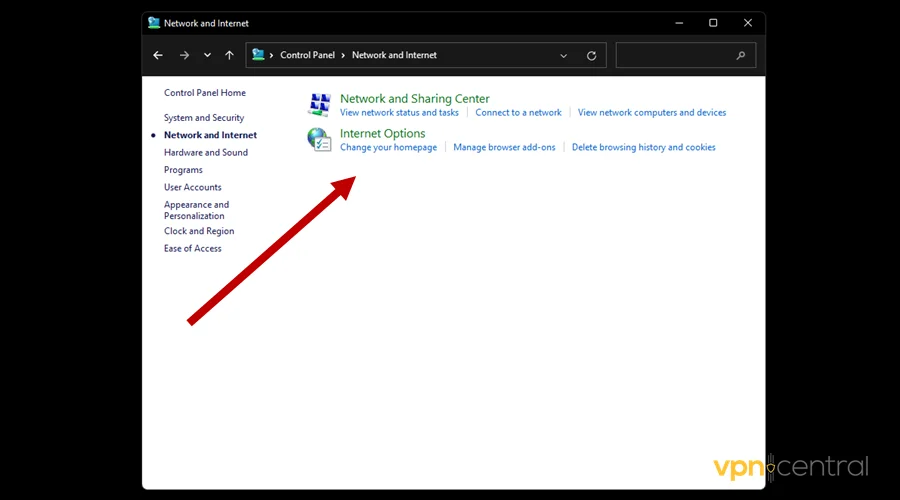The height and width of the screenshot is (500, 900).
Task: Open User Accounts category
Action: (192, 187)
